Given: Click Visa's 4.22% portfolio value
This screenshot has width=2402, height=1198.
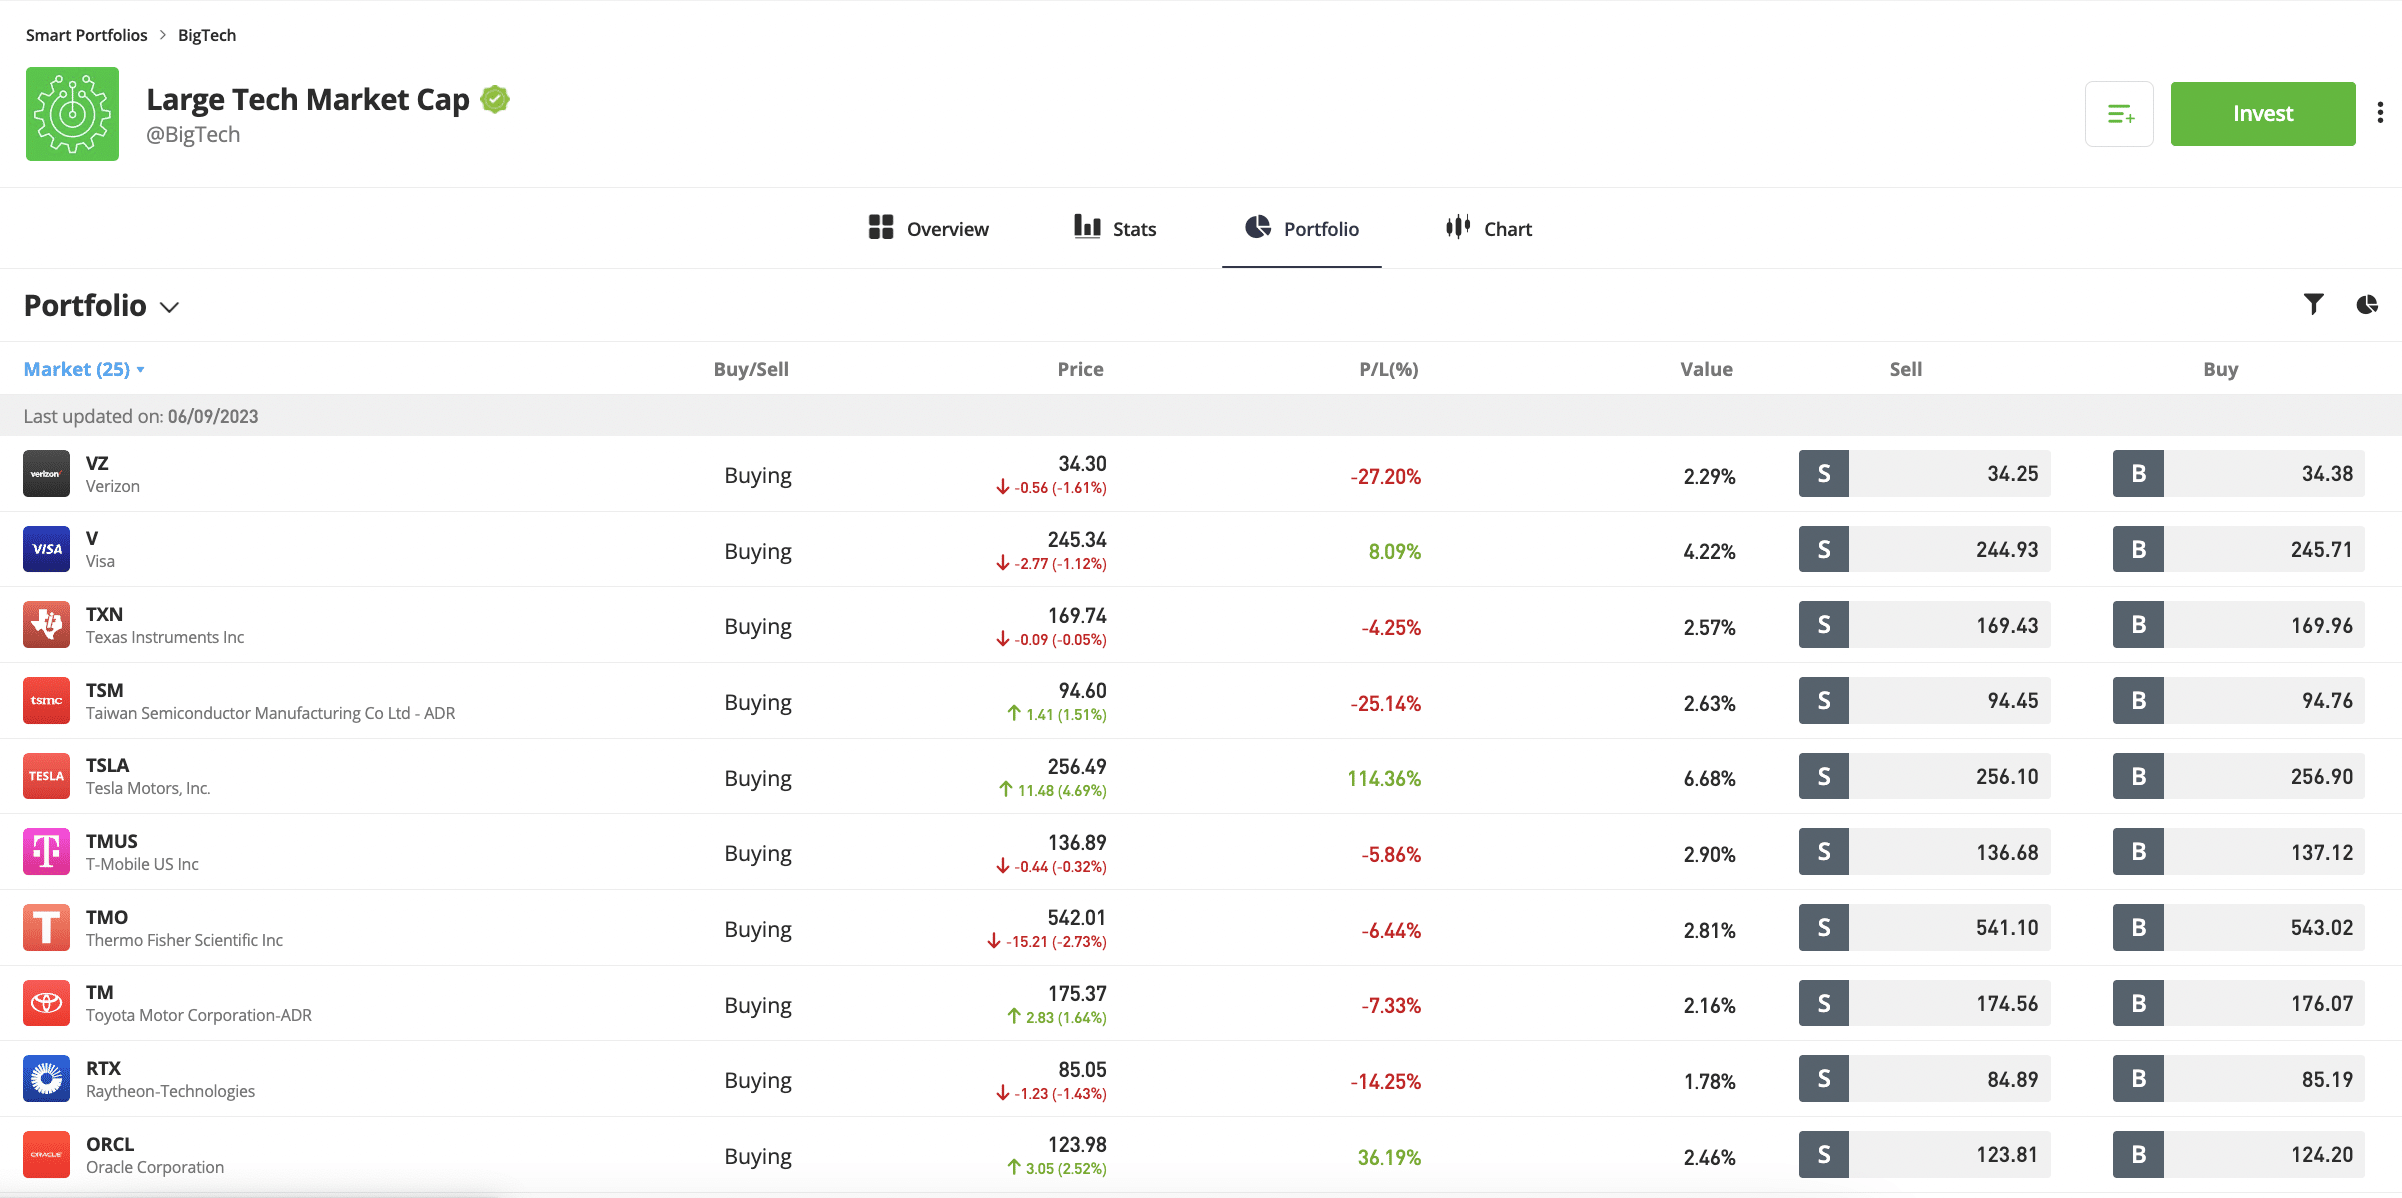Looking at the screenshot, I should [x=1709, y=551].
